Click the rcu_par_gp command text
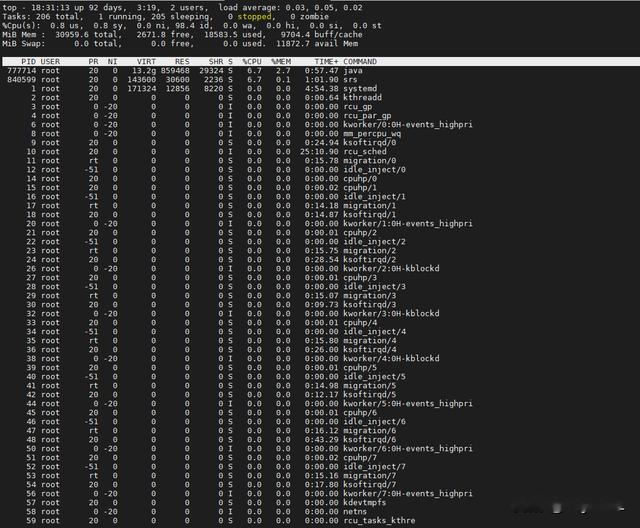Viewport: 640px width, 528px height. (367, 115)
